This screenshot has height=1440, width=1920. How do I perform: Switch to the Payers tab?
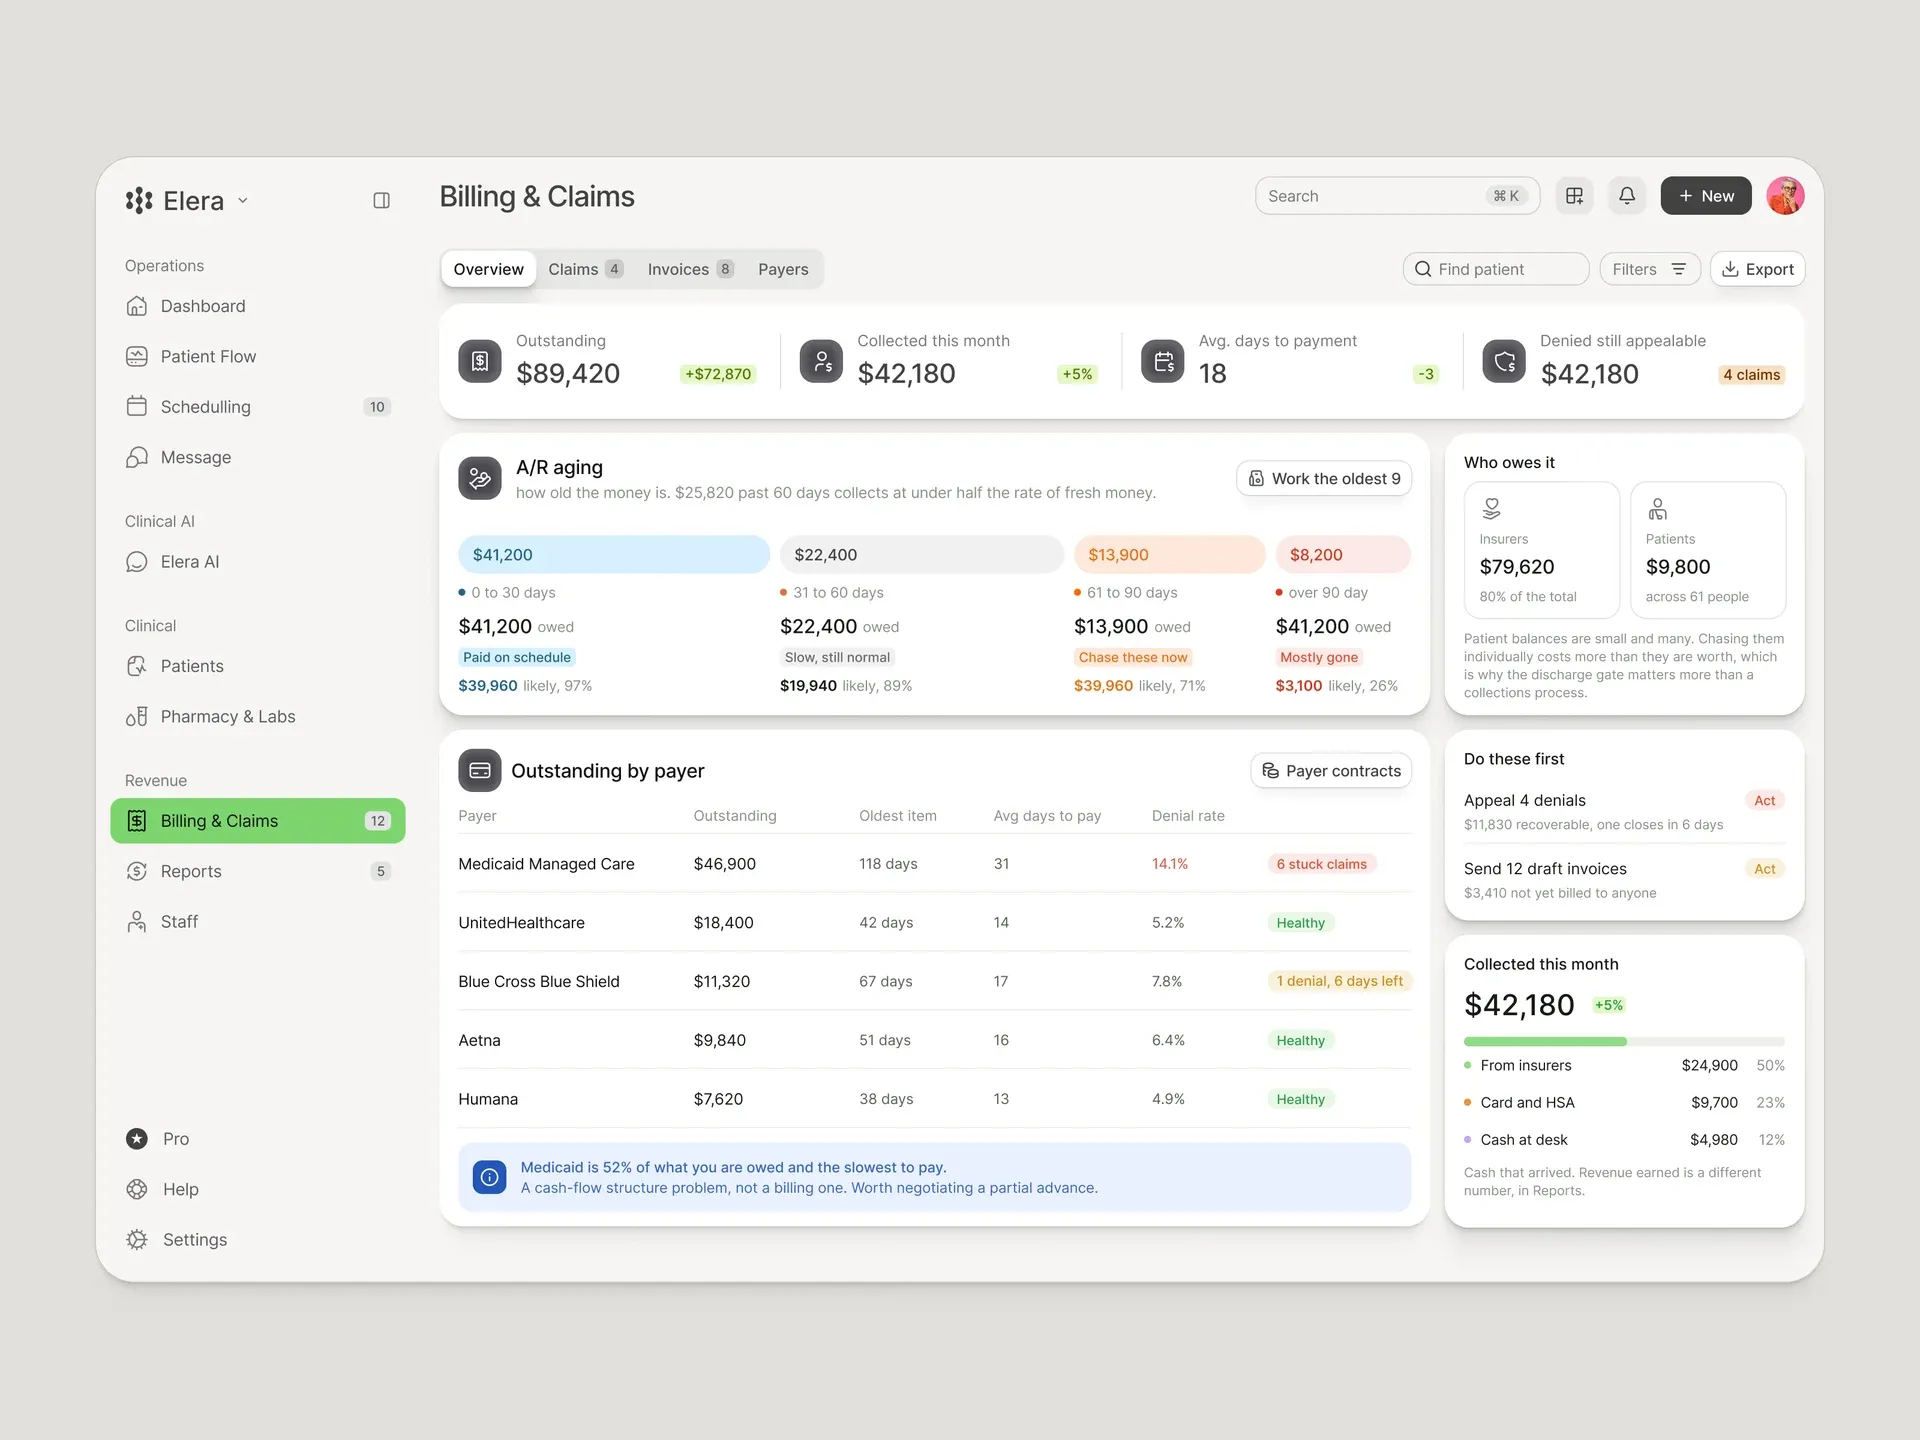tap(783, 269)
